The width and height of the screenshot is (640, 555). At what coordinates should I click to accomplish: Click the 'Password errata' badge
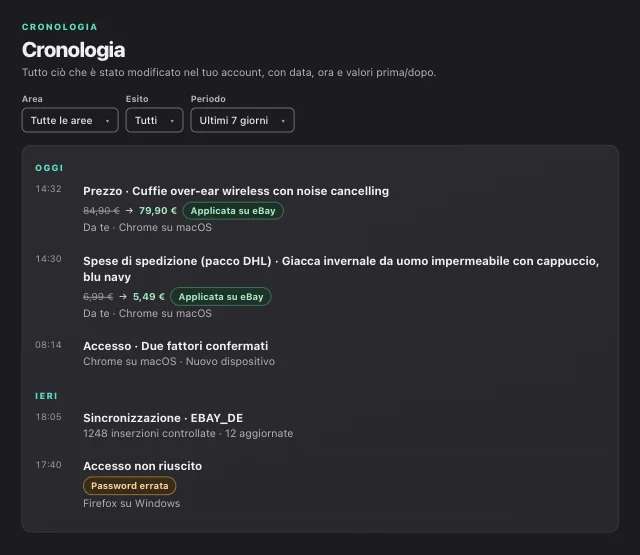tap(129, 486)
